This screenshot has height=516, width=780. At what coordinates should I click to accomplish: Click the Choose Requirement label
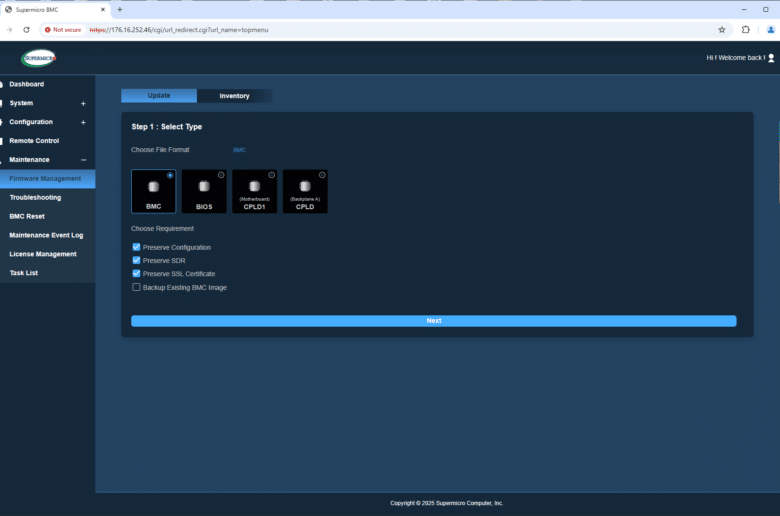[x=163, y=229]
